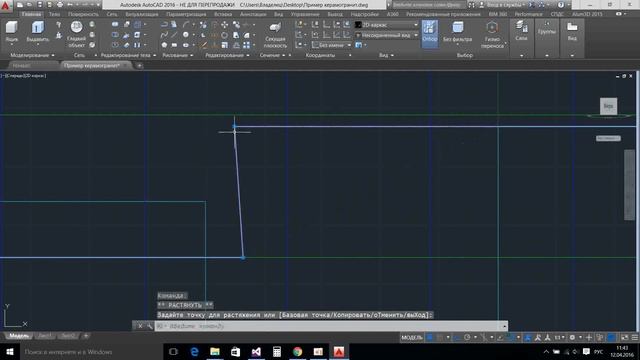Click the ViewCube top face
This screenshot has height=360, width=640.
[x=608, y=106]
